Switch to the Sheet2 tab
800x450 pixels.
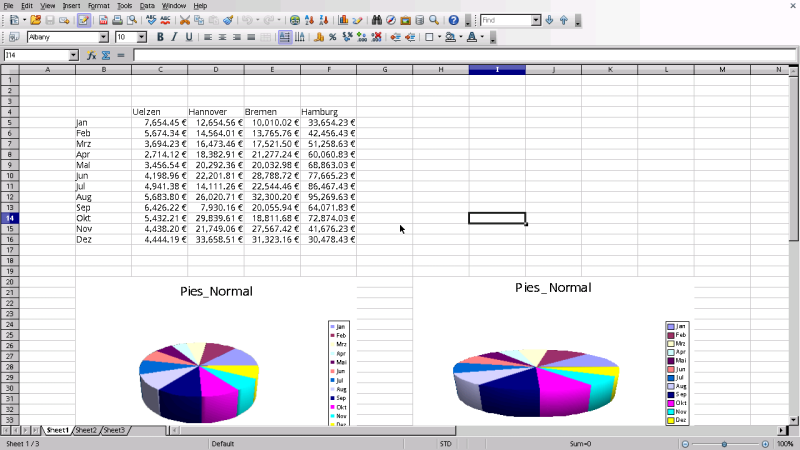[86, 430]
